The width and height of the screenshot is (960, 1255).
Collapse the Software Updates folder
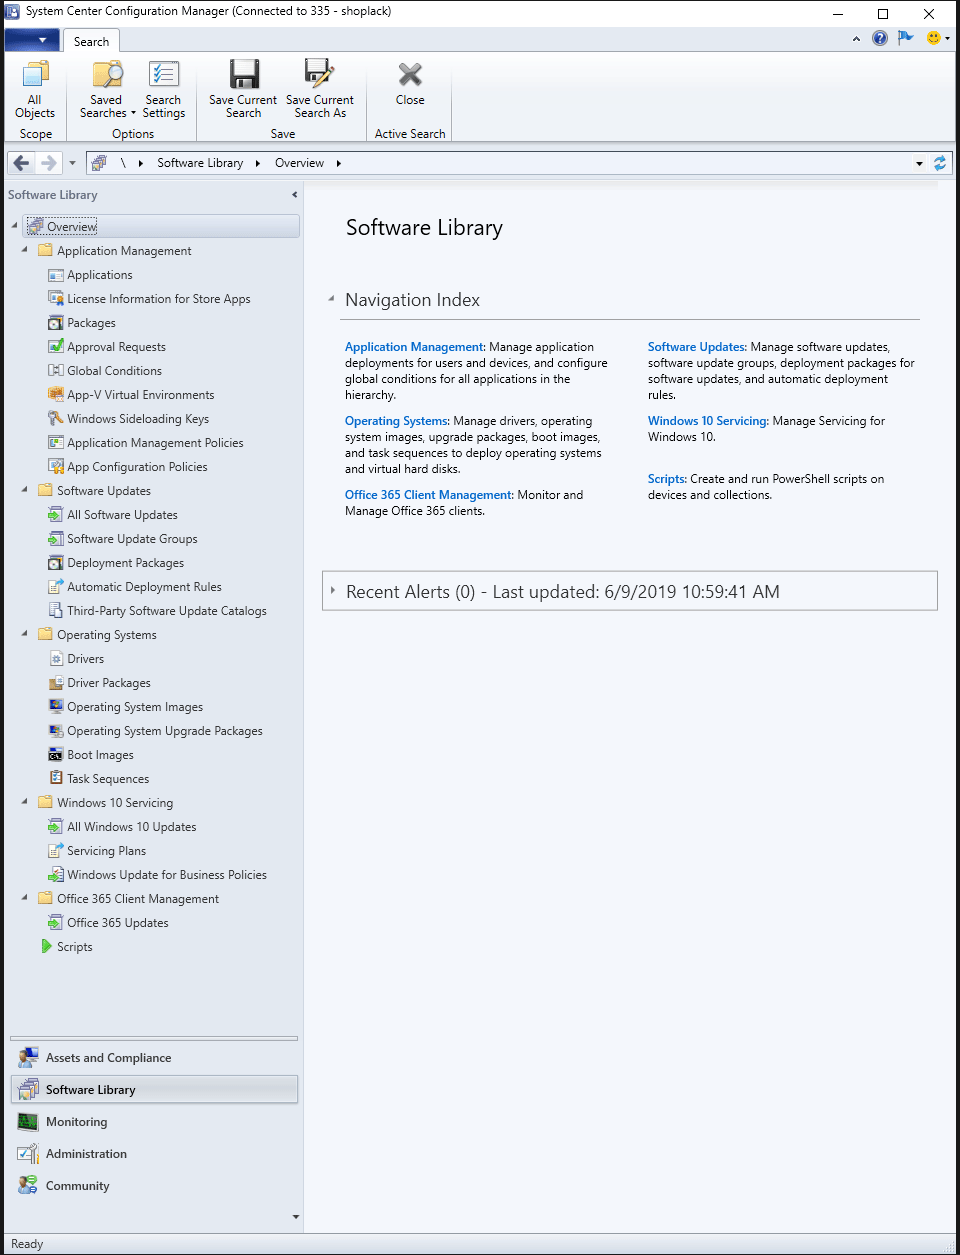(x=25, y=490)
